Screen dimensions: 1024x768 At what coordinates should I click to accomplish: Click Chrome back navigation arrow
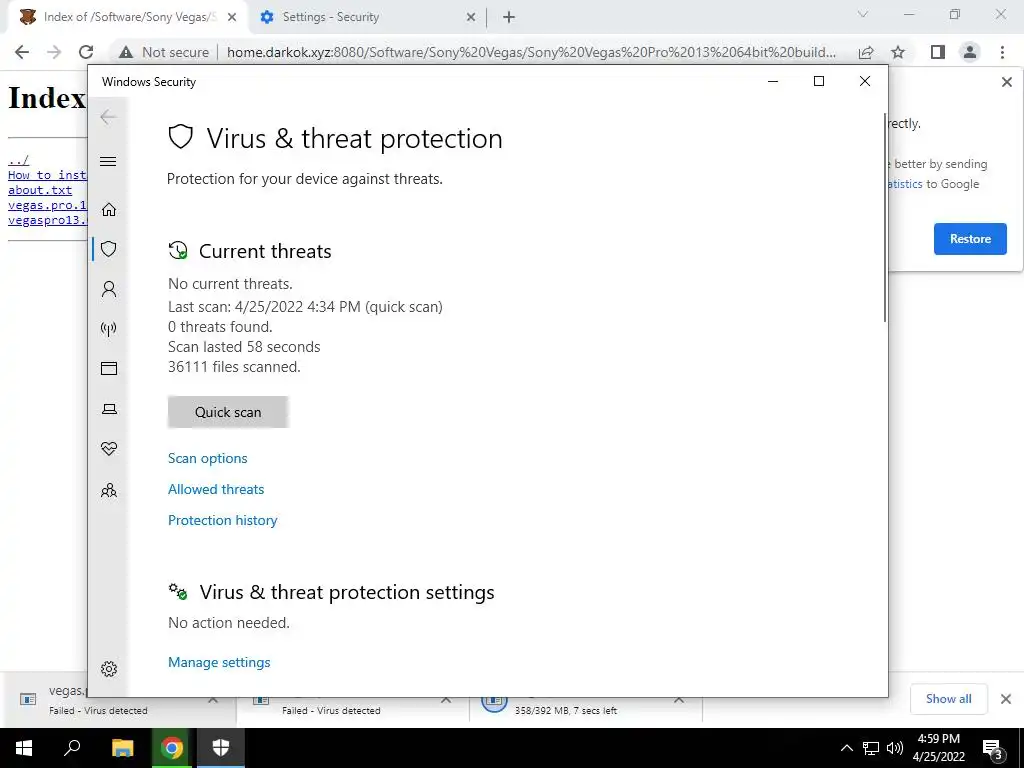(x=22, y=52)
